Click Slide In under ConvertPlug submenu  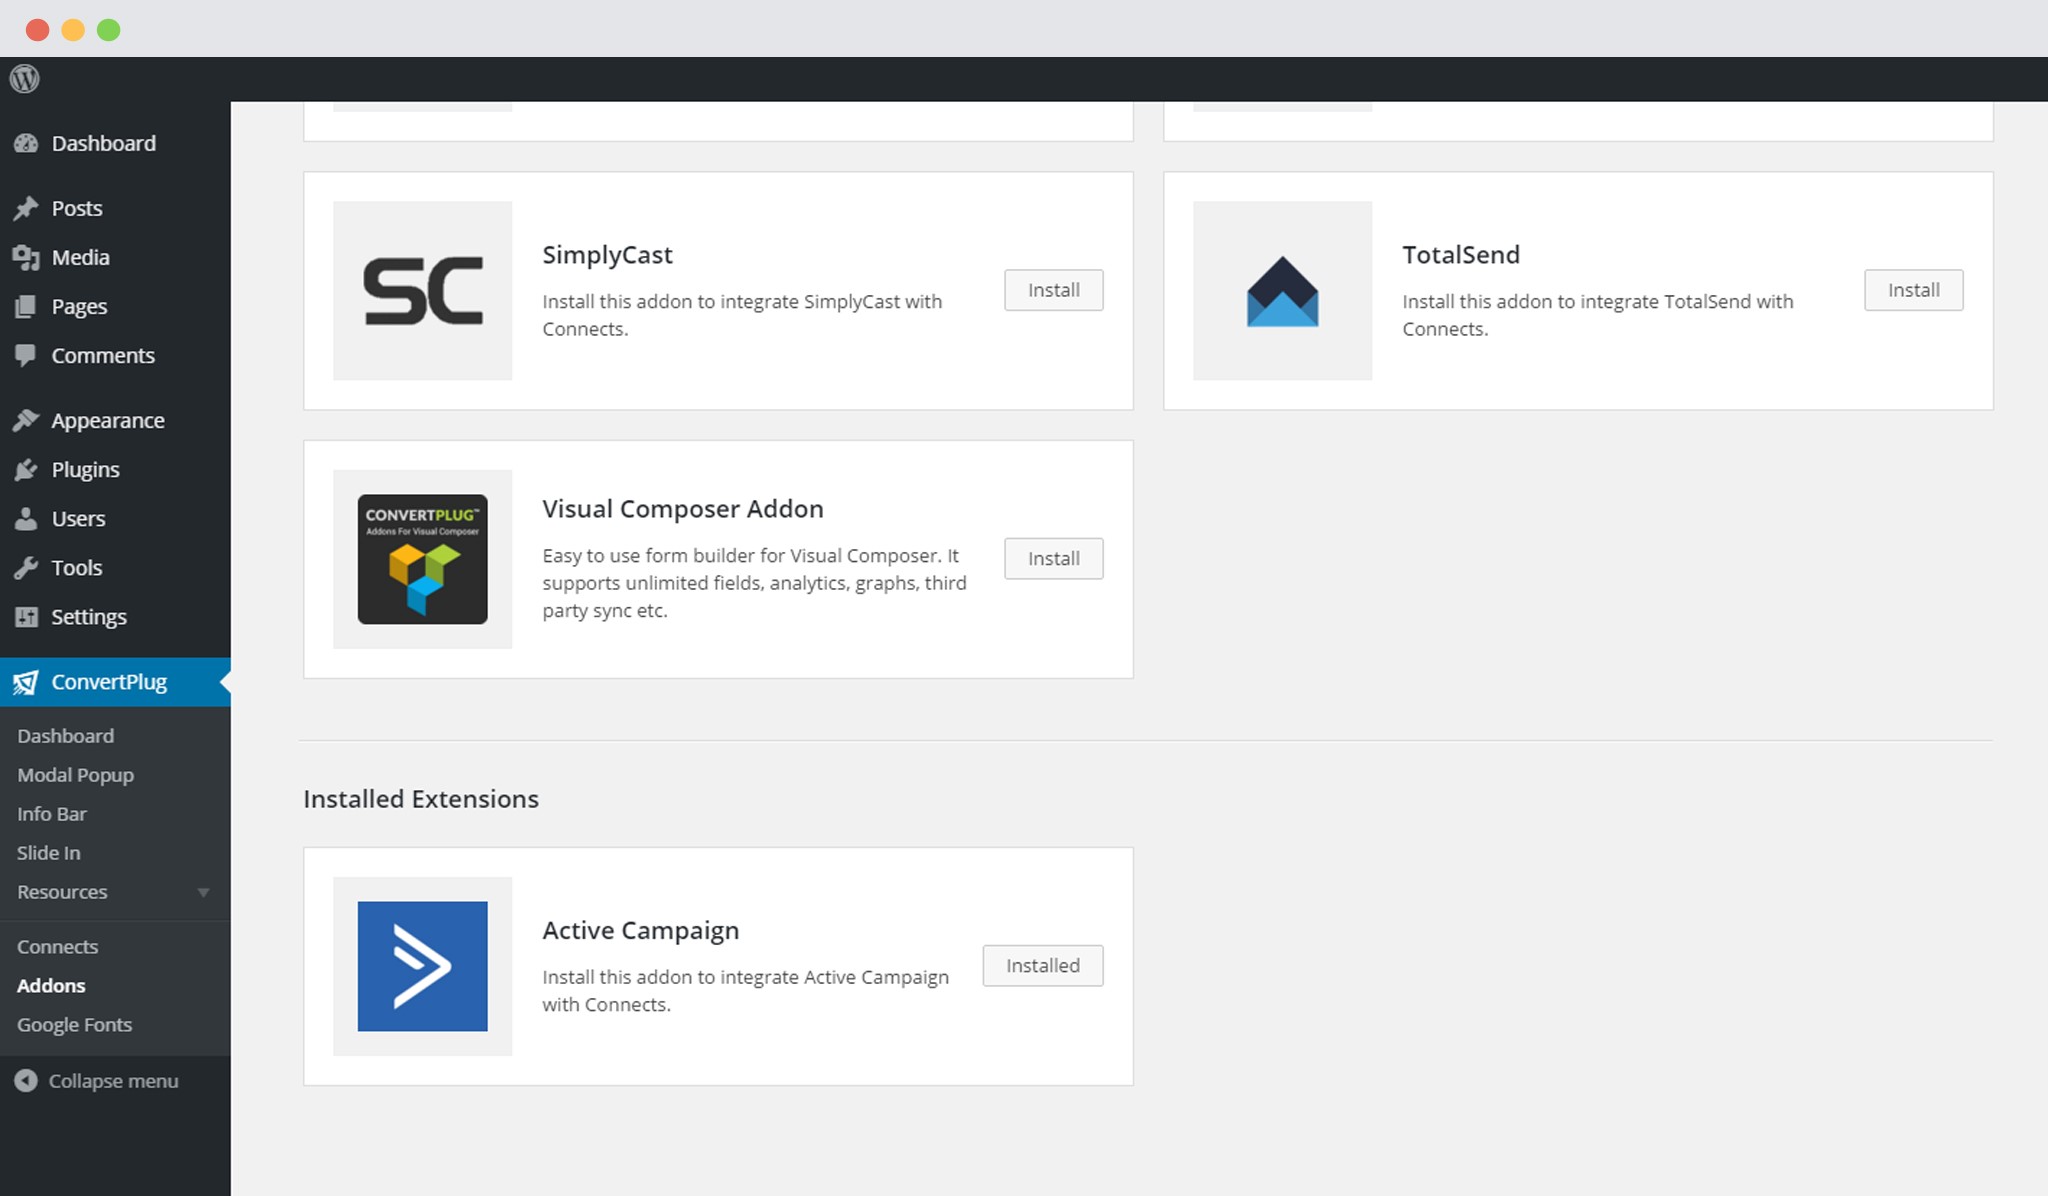[x=47, y=851]
